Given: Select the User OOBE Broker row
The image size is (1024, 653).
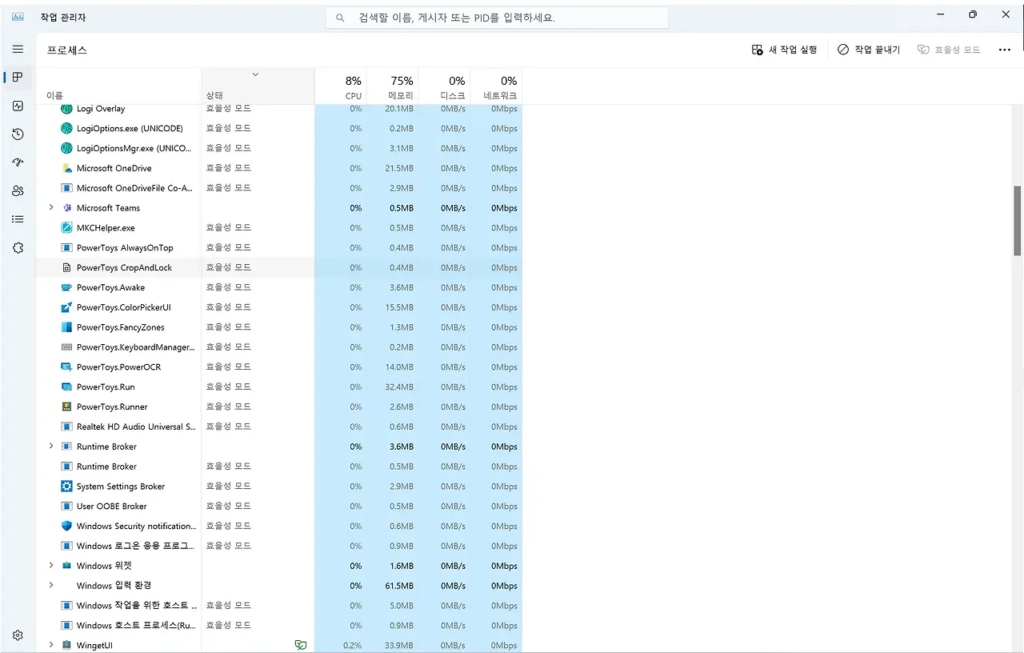Looking at the screenshot, I should pos(279,506).
